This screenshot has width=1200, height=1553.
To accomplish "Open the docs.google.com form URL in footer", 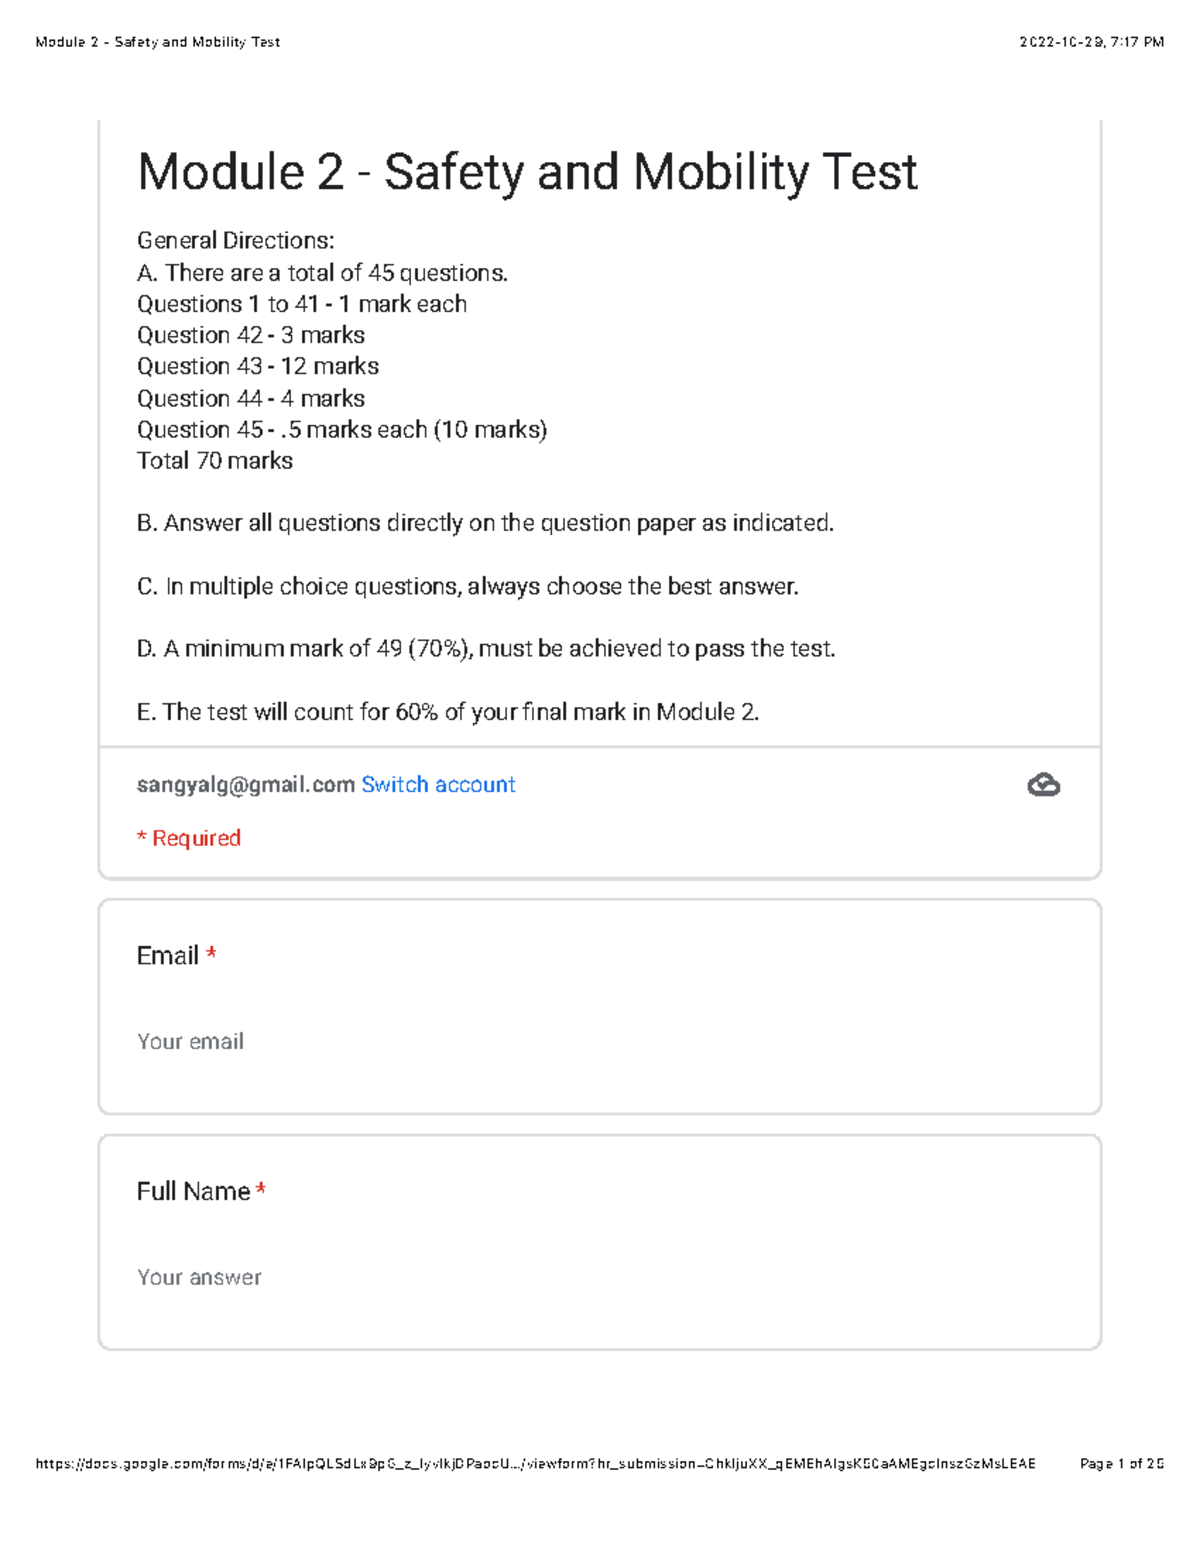I will 535,1464.
